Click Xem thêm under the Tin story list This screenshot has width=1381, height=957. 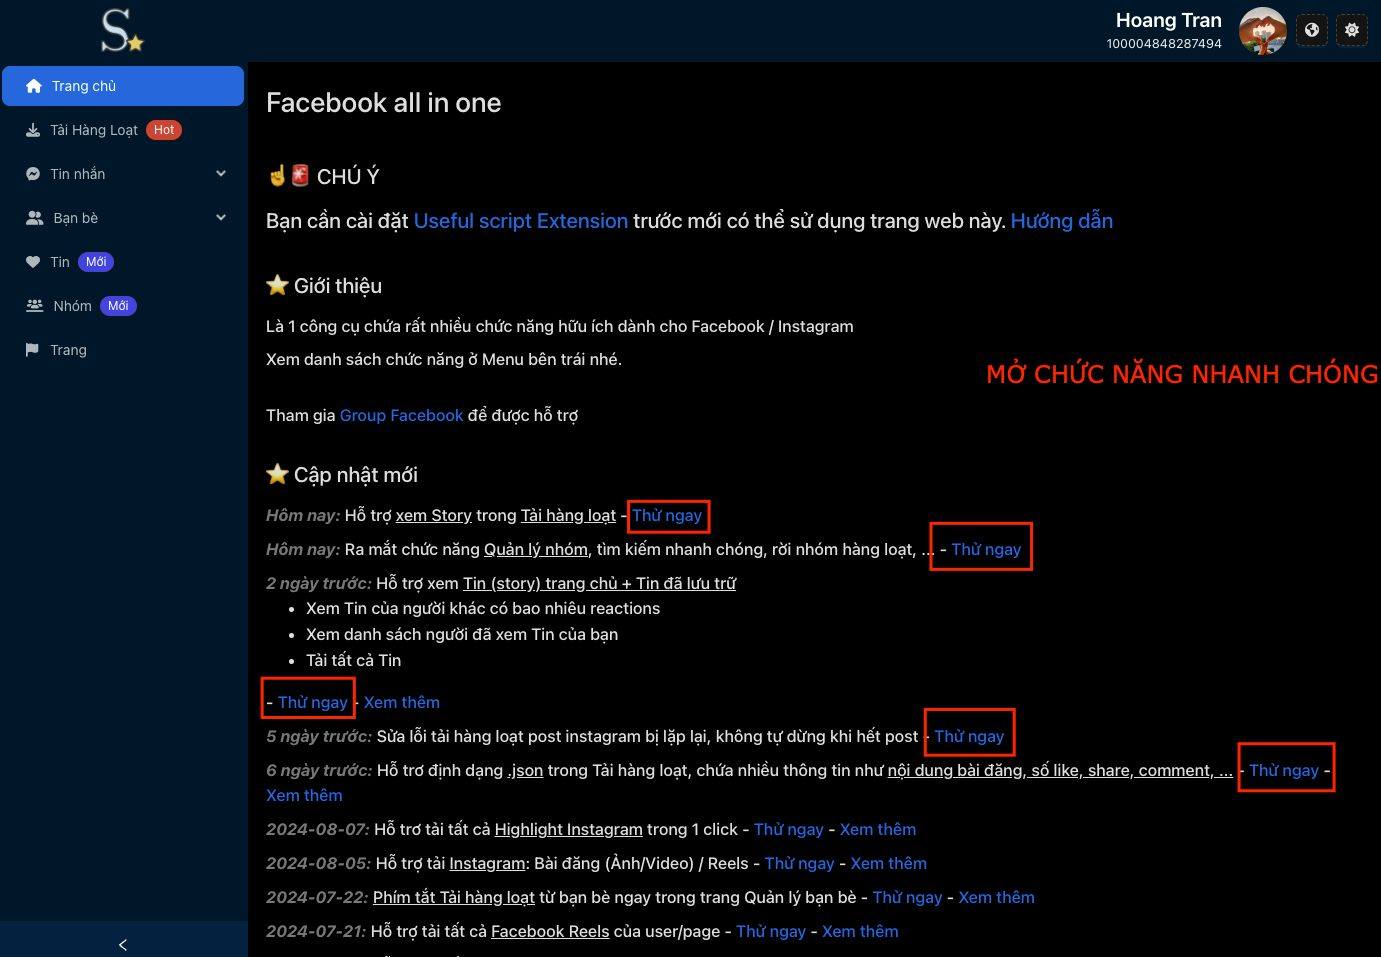pyautogui.click(x=402, y=702)
